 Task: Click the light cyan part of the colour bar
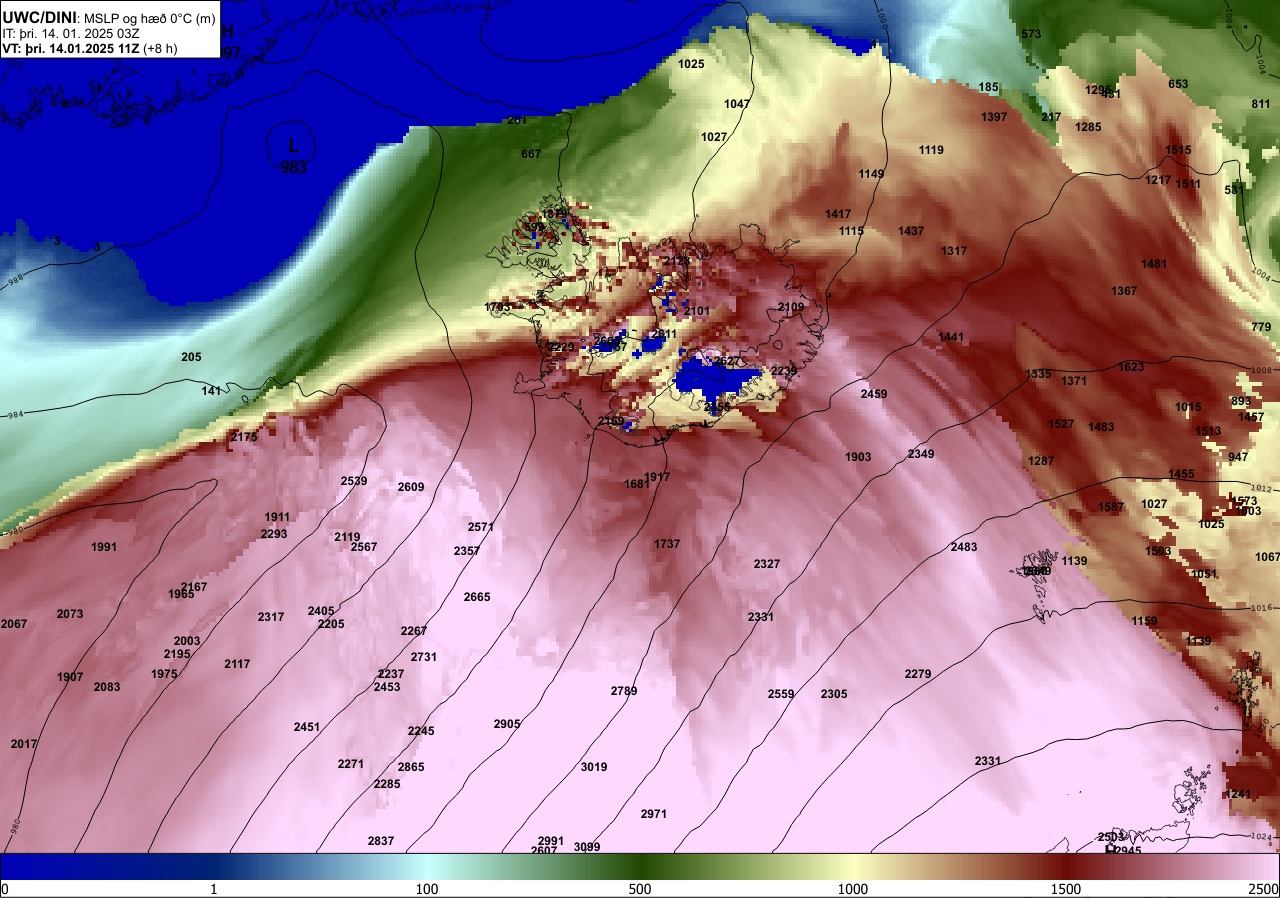tap(427, 866)
